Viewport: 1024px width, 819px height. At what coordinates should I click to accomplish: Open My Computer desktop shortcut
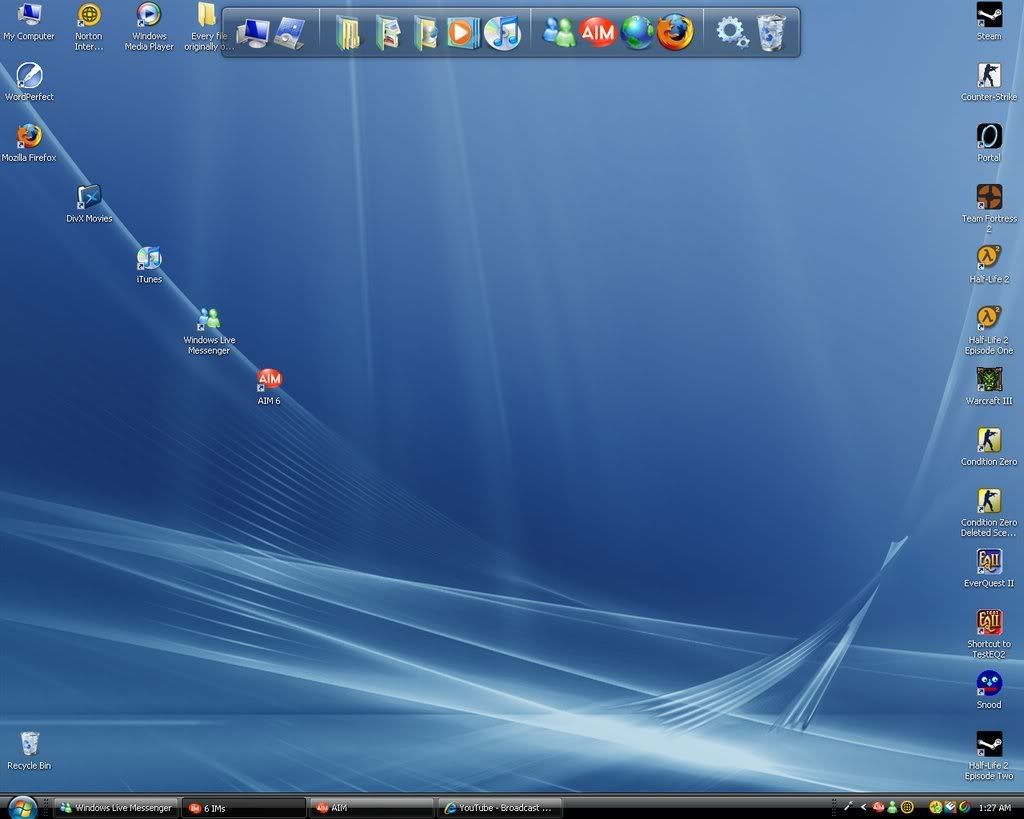29,21
